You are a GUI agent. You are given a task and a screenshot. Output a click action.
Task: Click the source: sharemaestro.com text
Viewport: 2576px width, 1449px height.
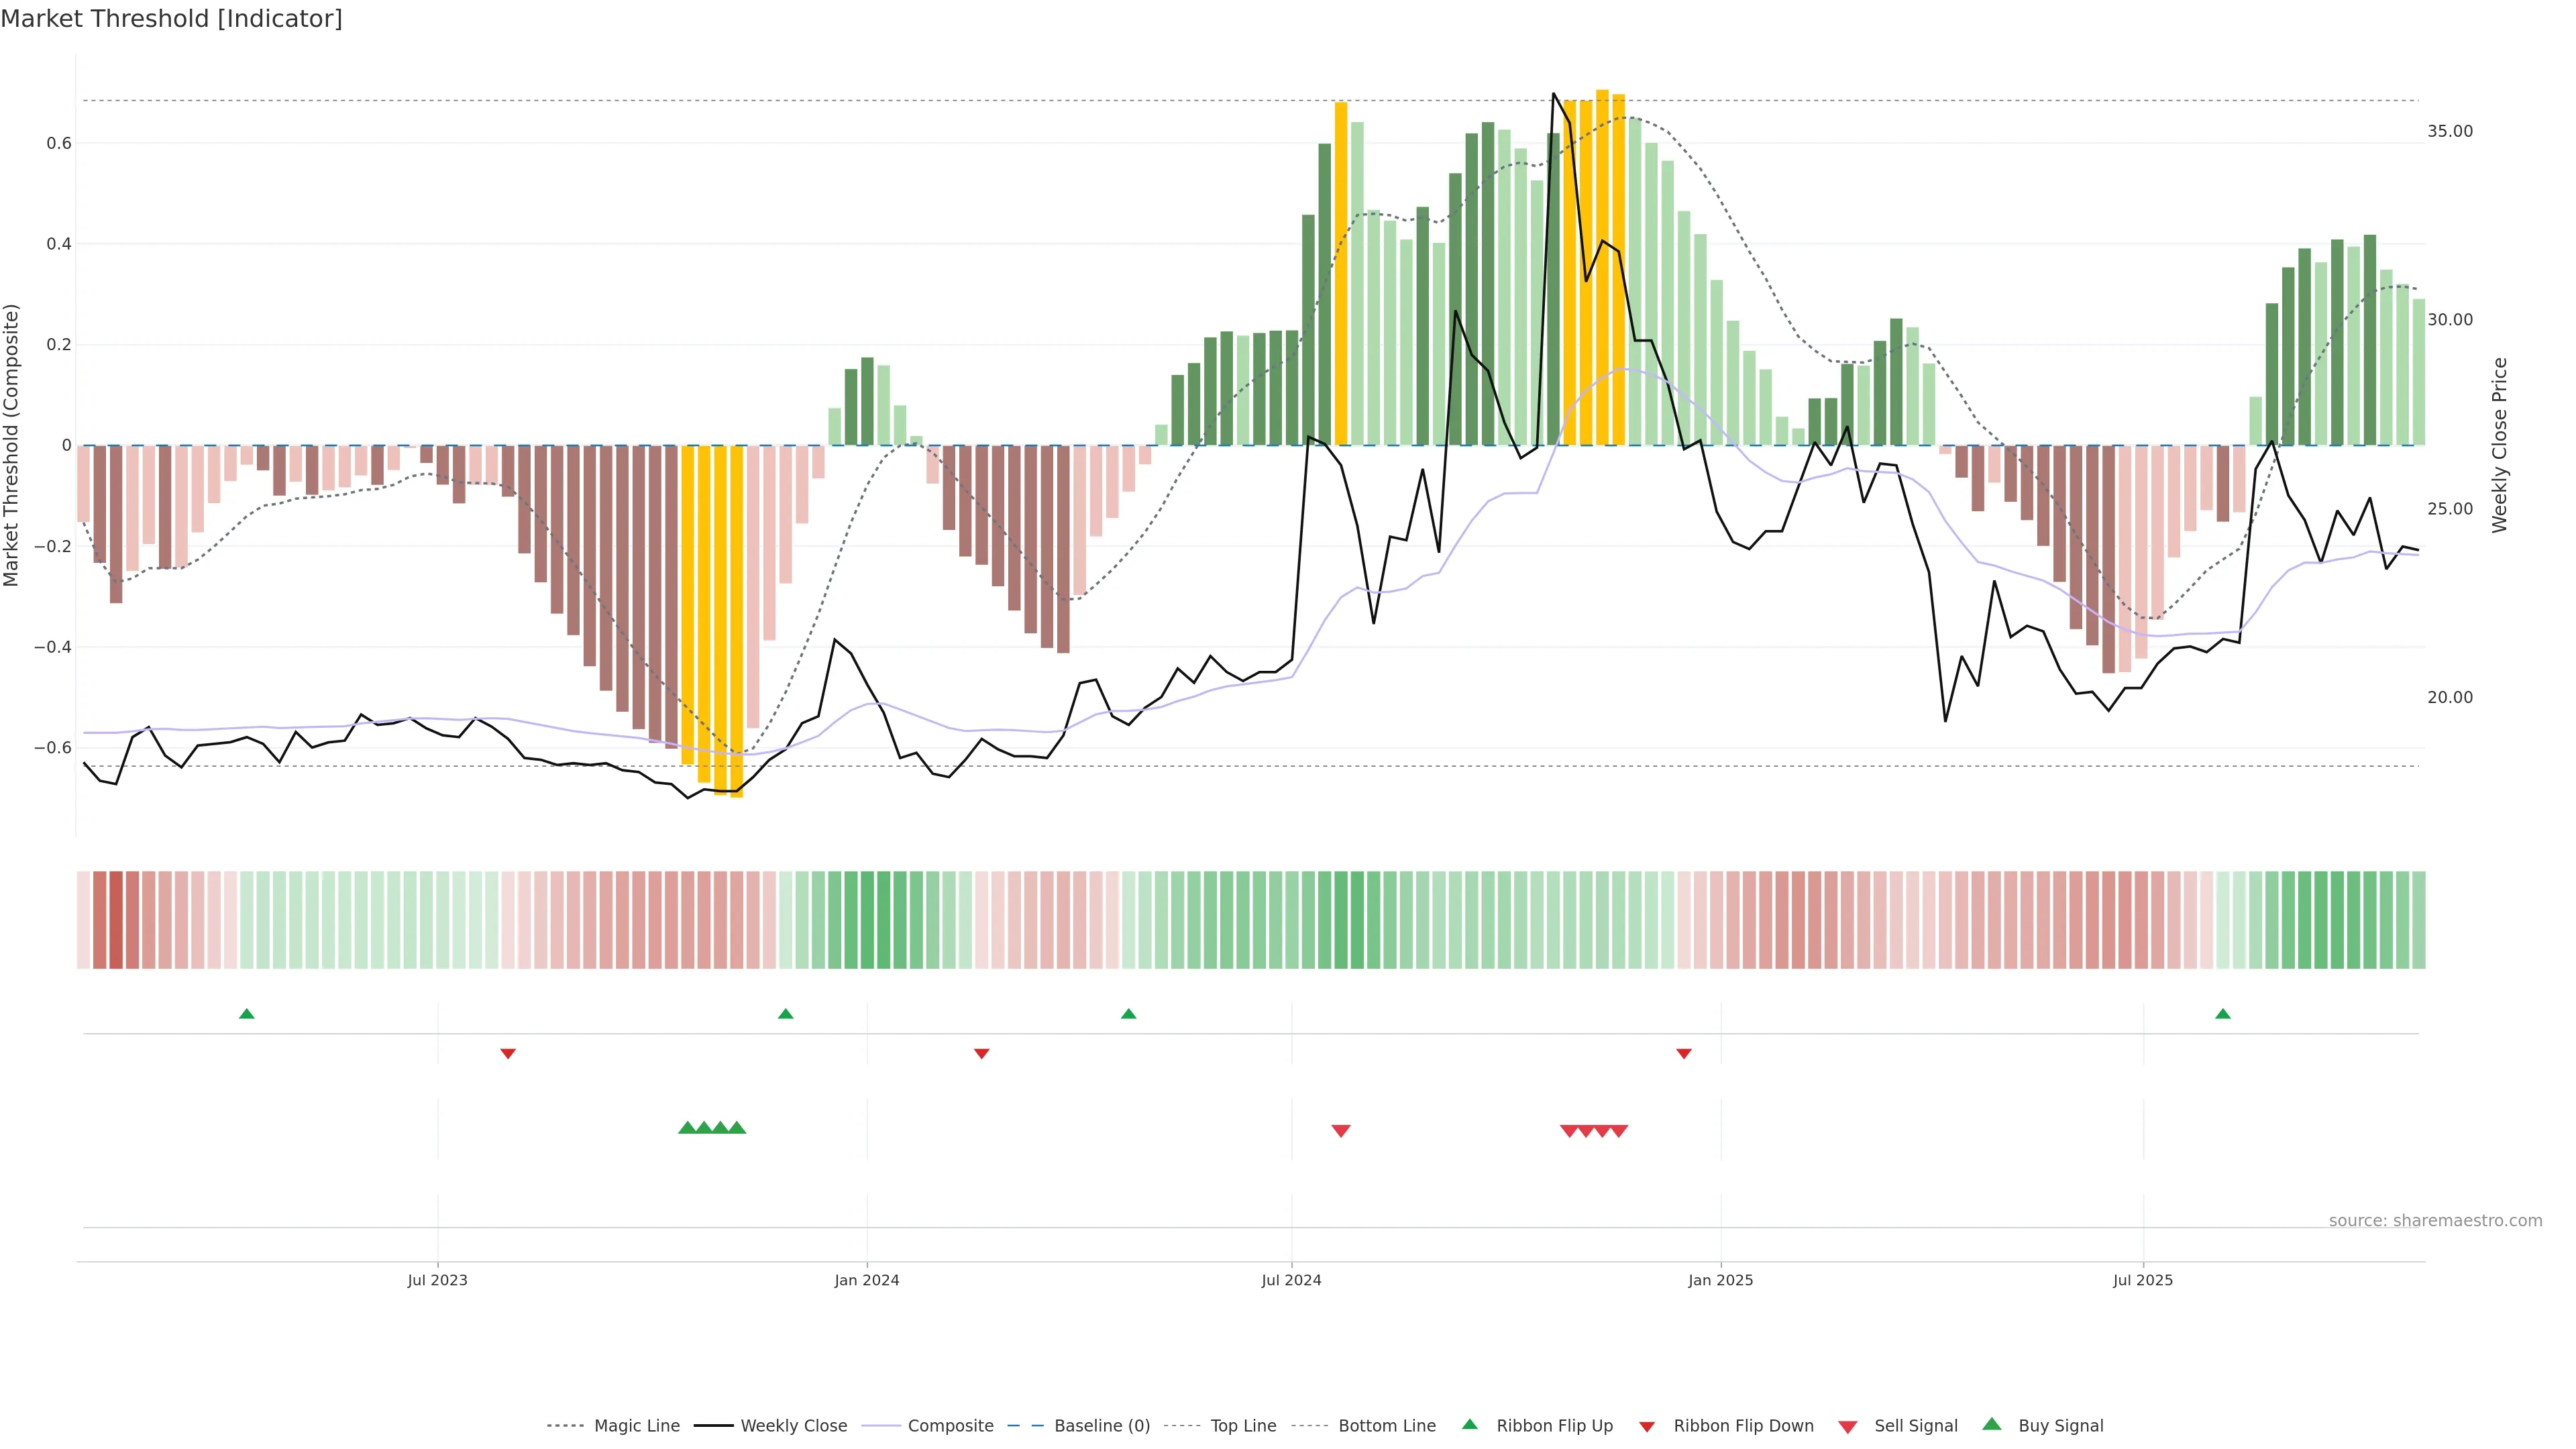click(x=2435, y=1221)
